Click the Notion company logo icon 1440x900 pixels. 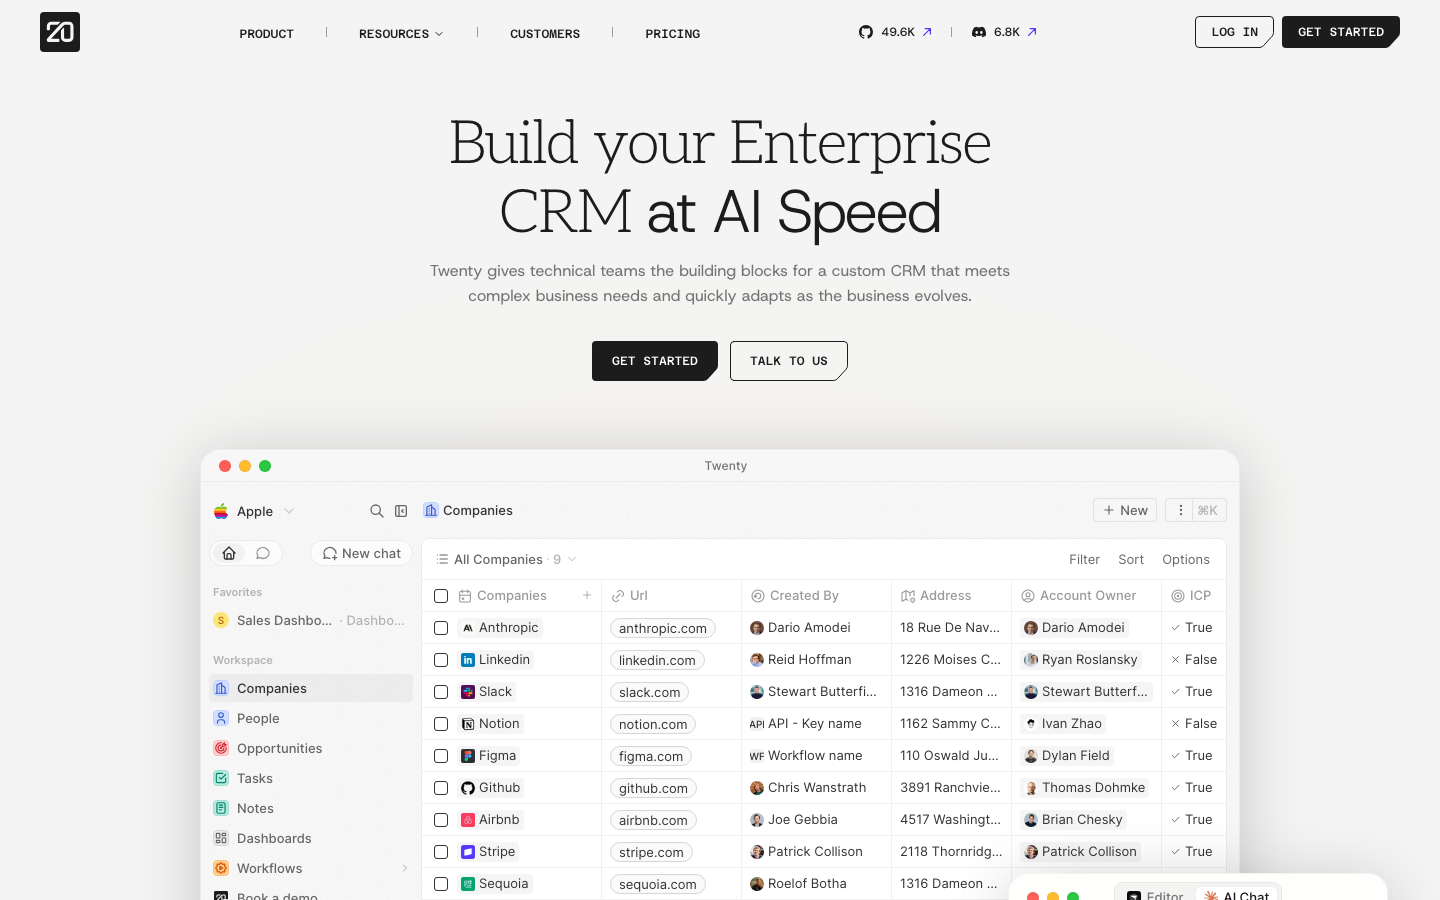[x=468, y=724]
